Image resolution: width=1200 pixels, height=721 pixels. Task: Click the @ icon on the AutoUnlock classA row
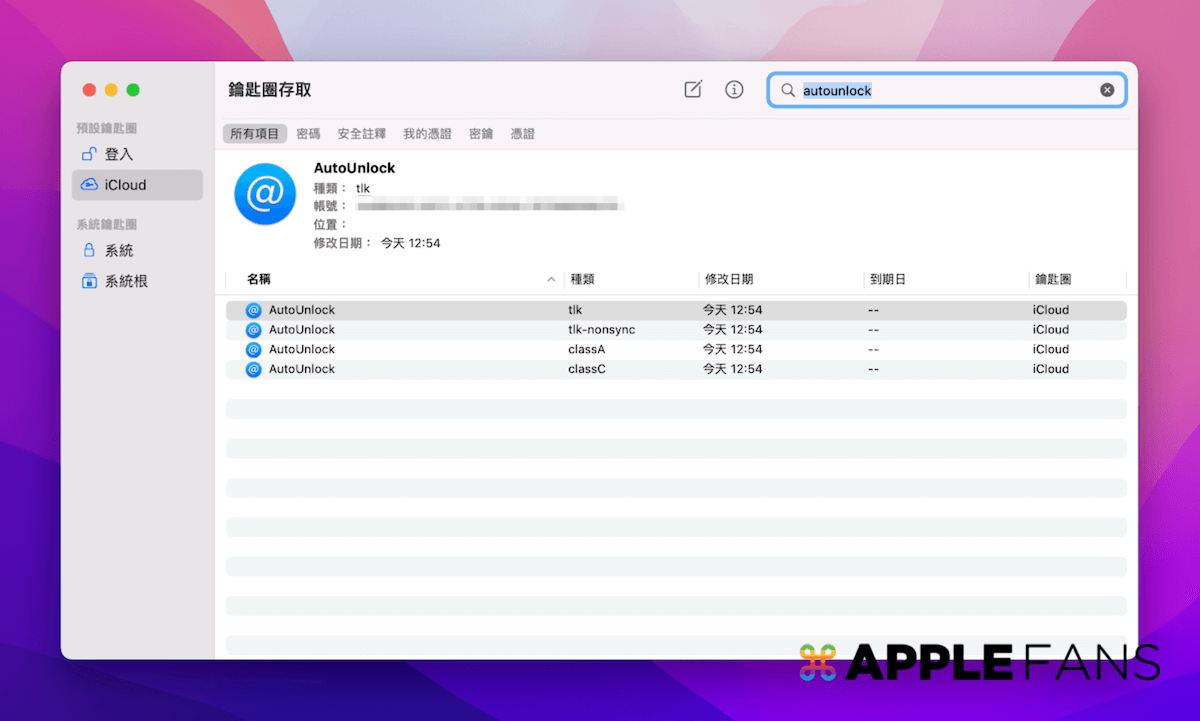(253, 349)
